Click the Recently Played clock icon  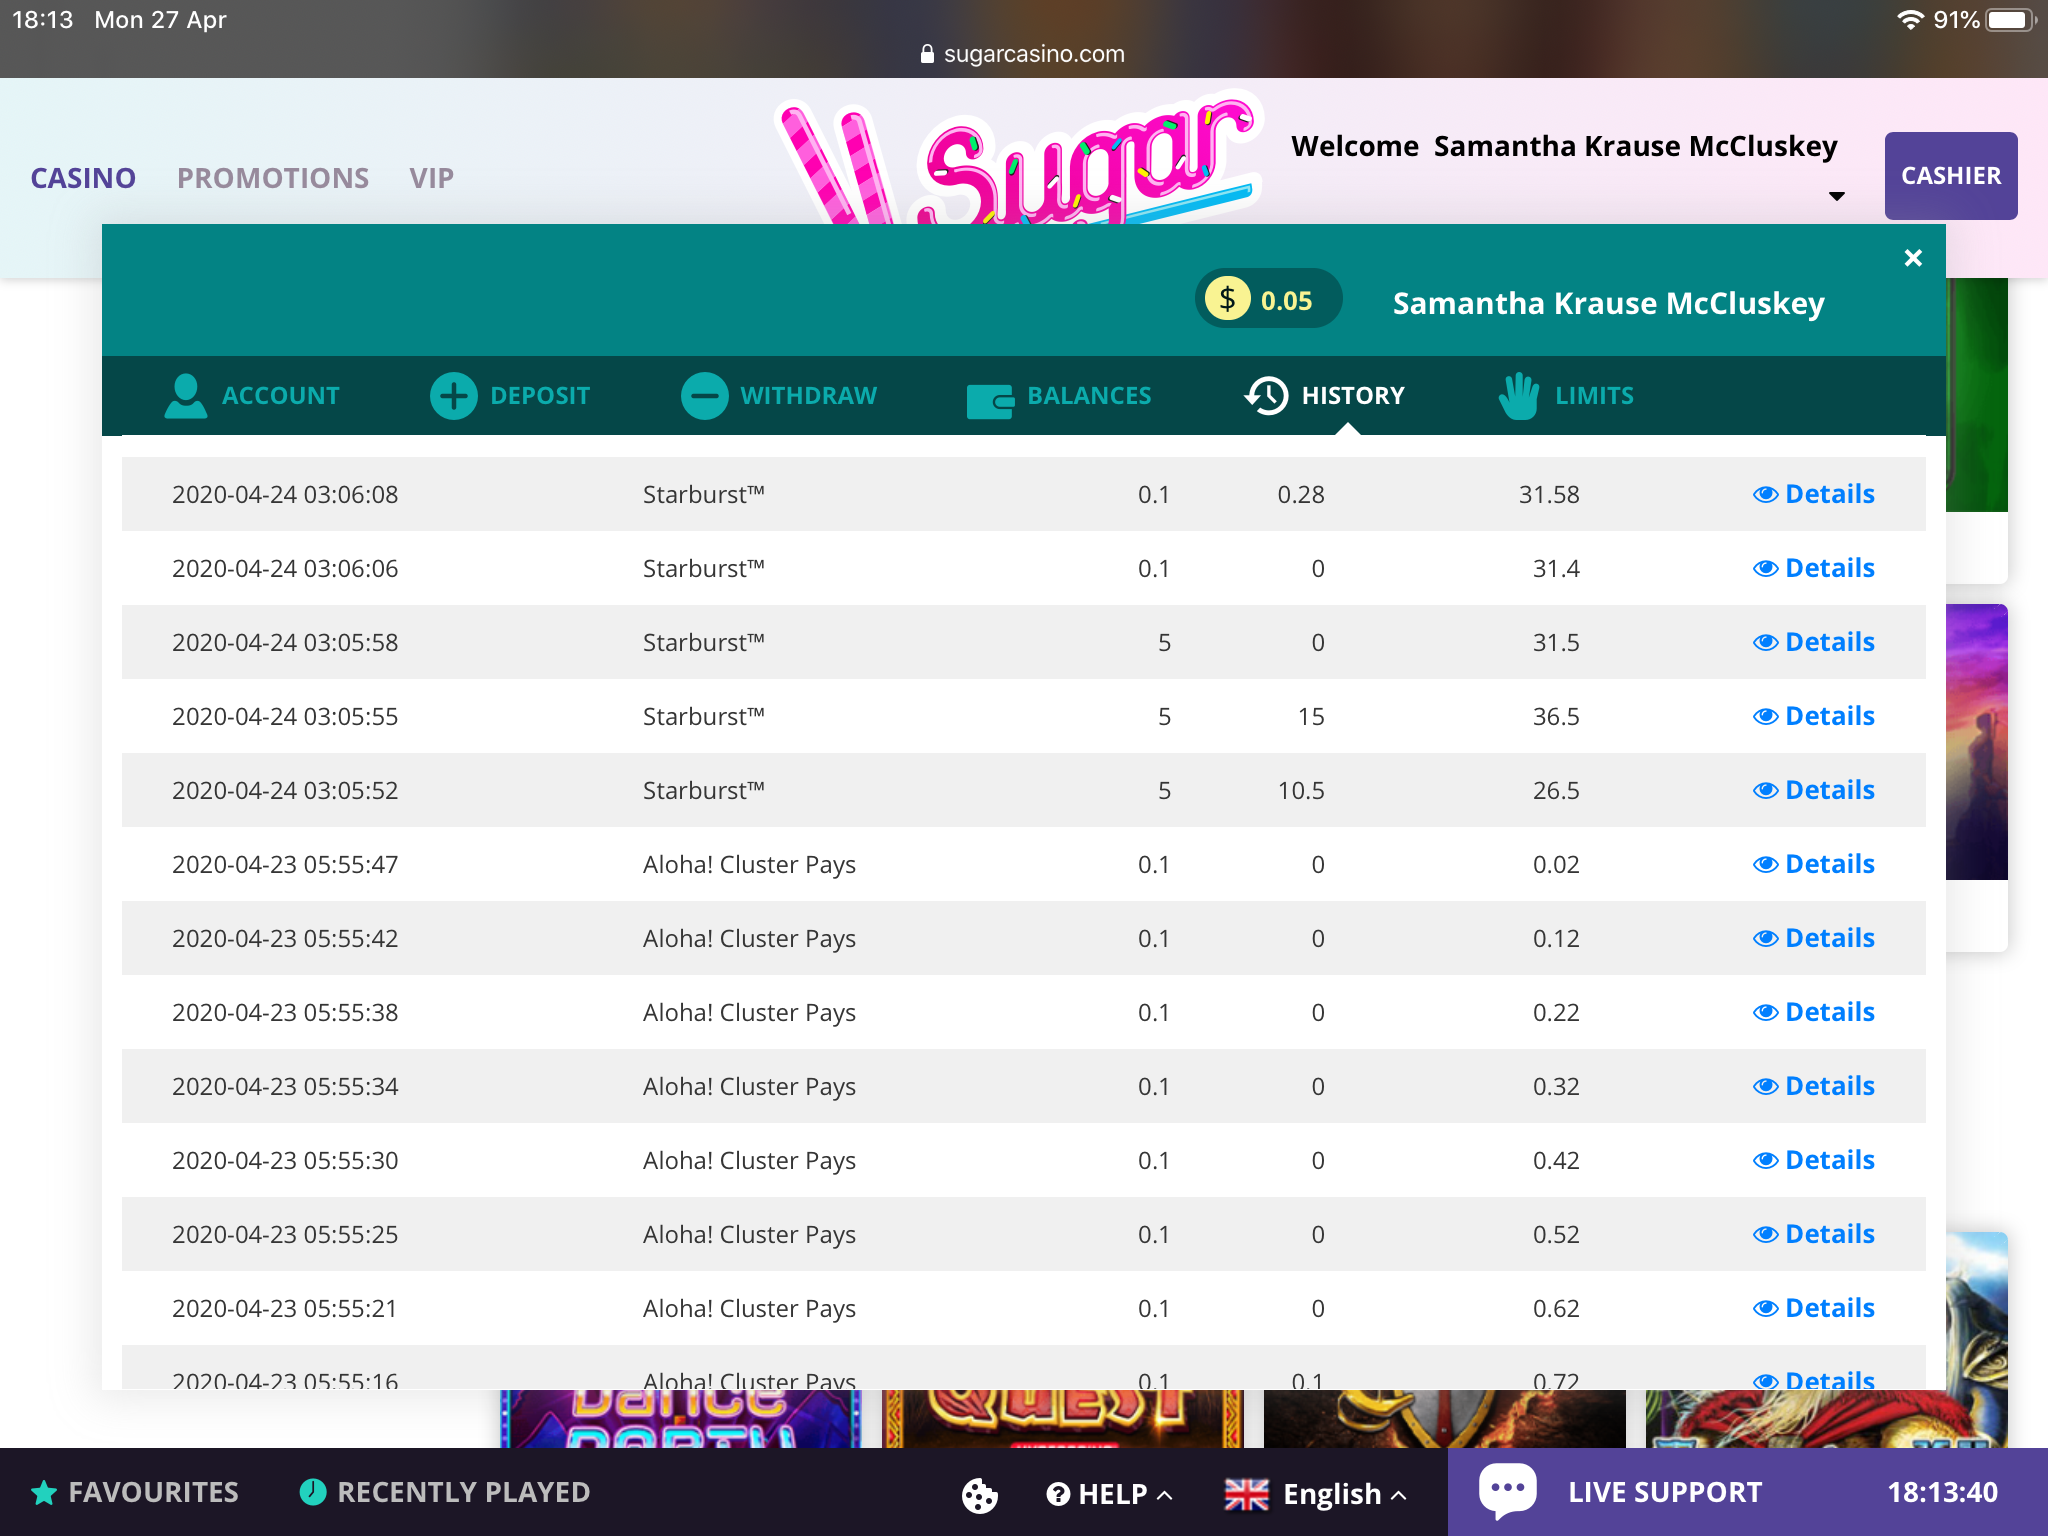click(313, 1492)
